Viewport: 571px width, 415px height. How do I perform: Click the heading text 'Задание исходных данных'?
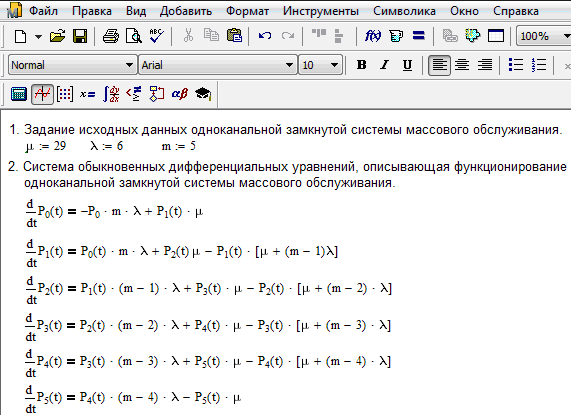106,130
